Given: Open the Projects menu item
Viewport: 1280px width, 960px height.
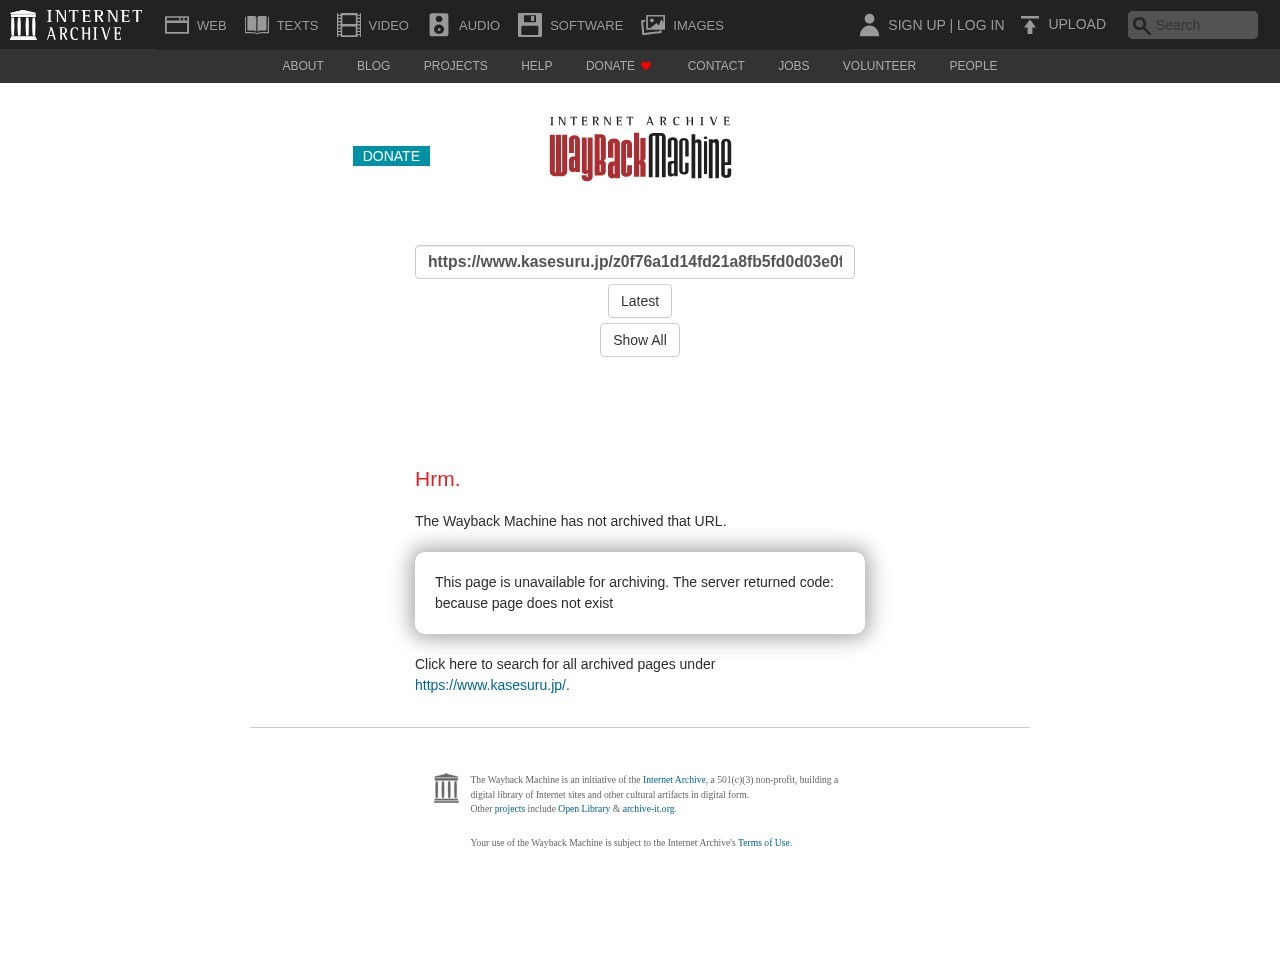Looking at the screenshot, I should pos(455,66).
